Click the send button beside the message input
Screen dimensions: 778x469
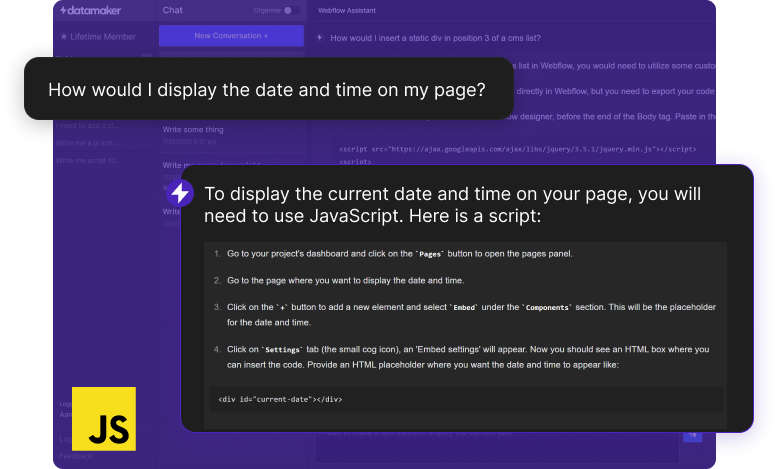click(693, 436)
